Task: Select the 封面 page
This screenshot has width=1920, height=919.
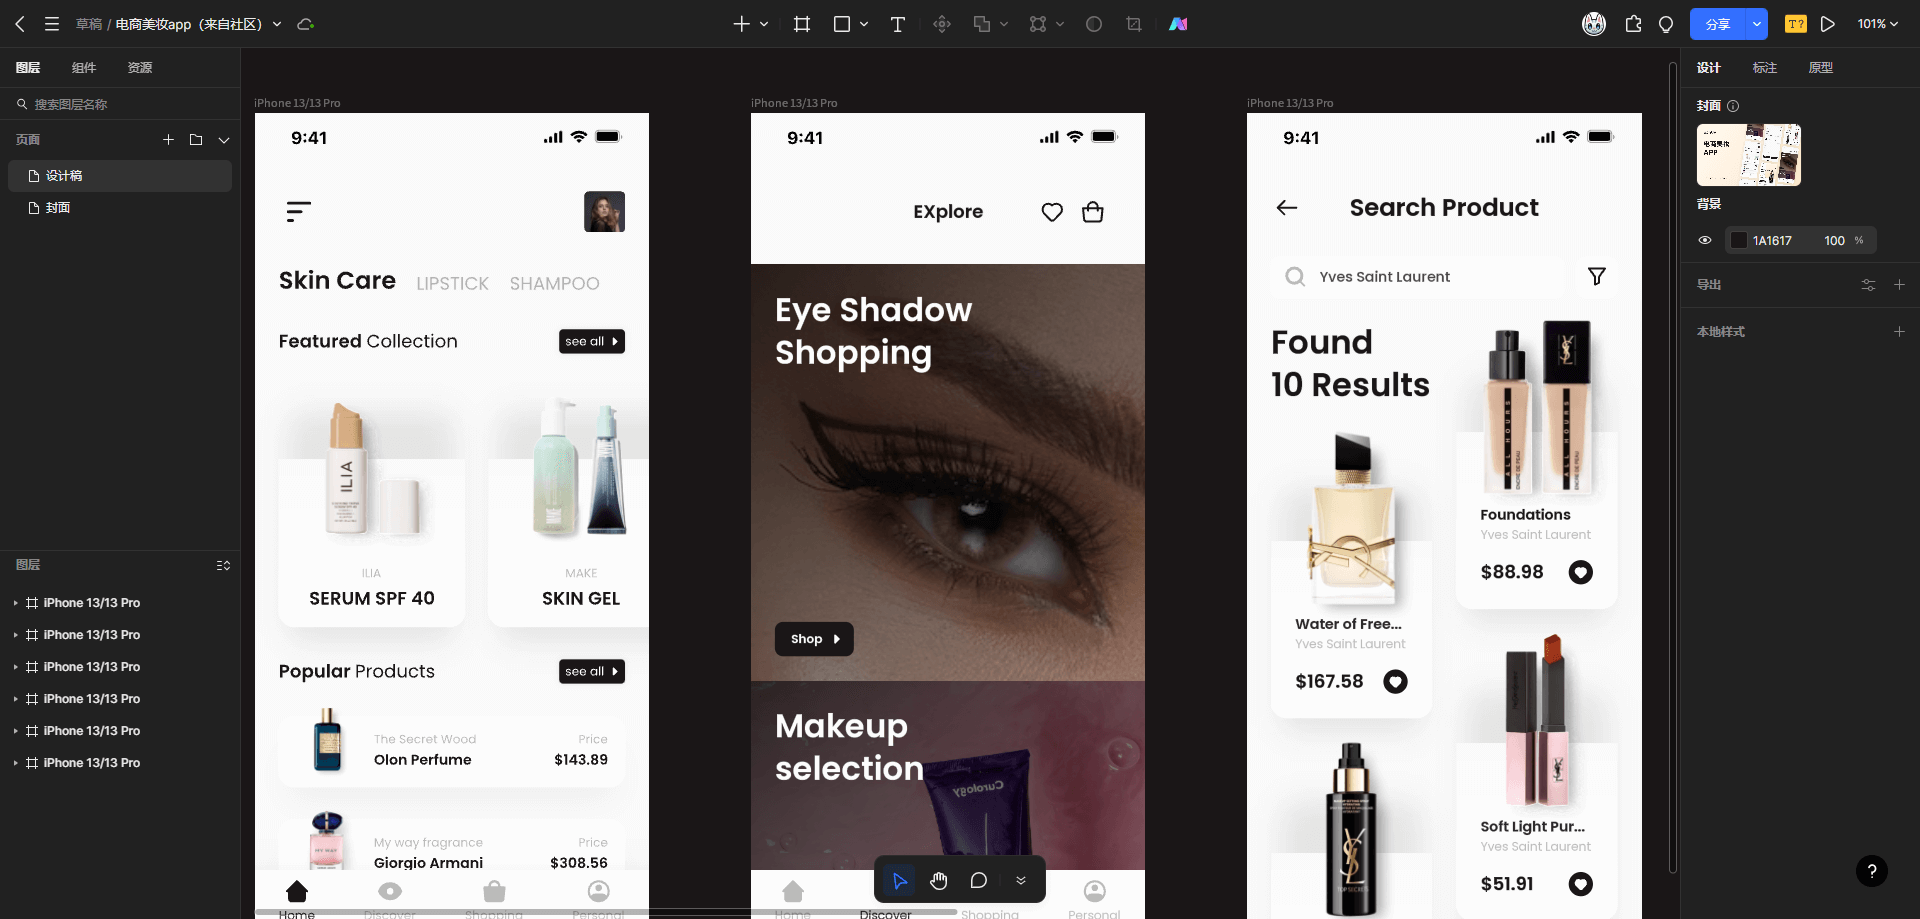Action: click(120, 208)
